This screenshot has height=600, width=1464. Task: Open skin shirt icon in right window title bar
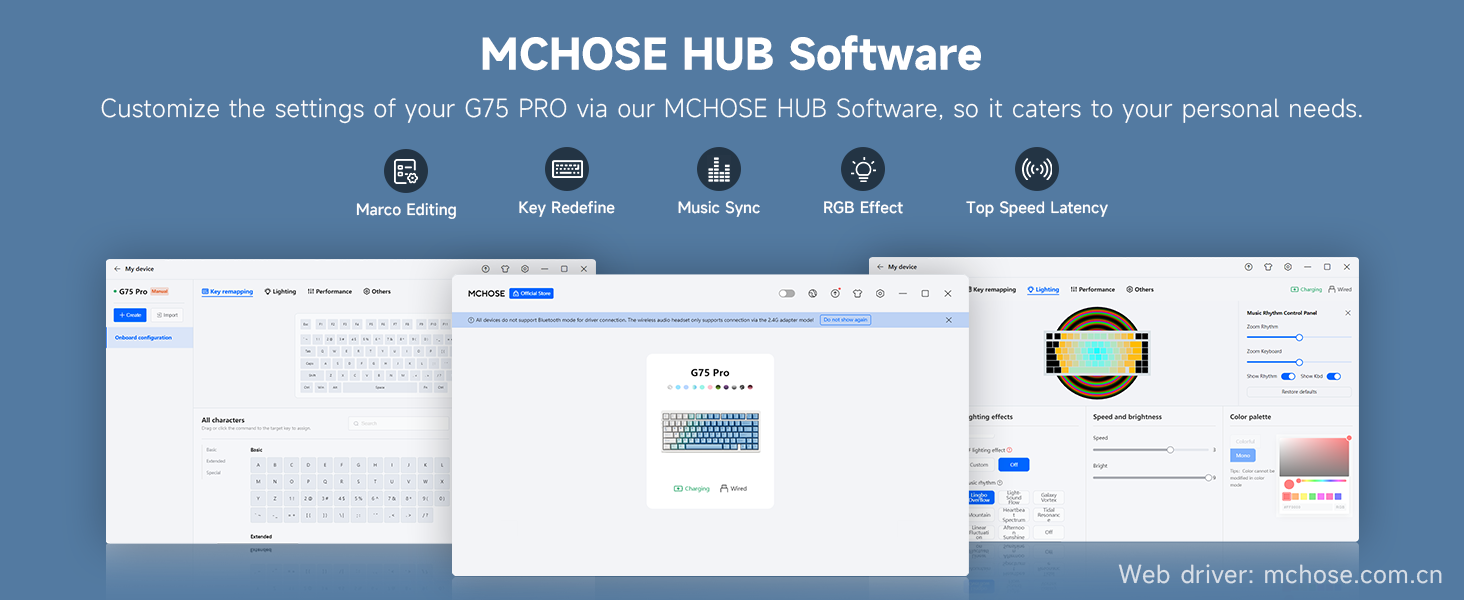(1268, 267)
